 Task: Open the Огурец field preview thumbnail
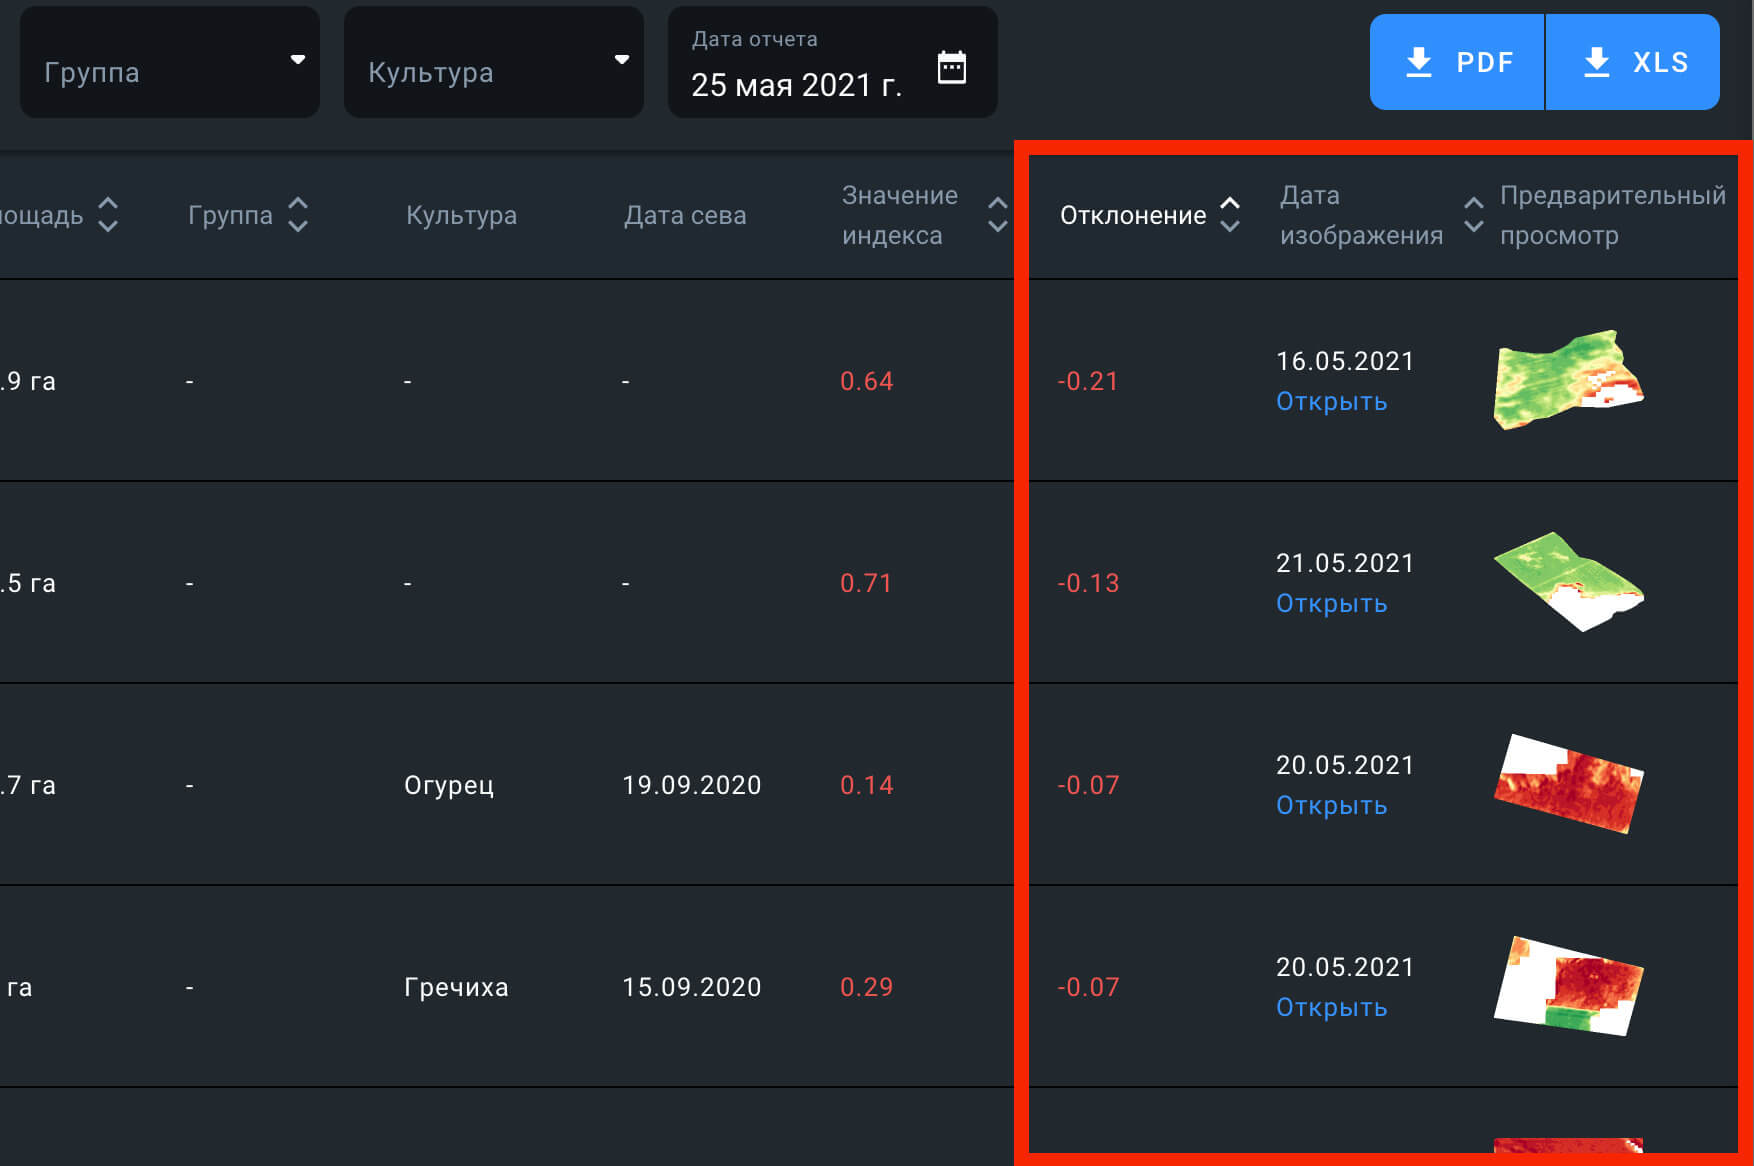(x=1567, y=784)
